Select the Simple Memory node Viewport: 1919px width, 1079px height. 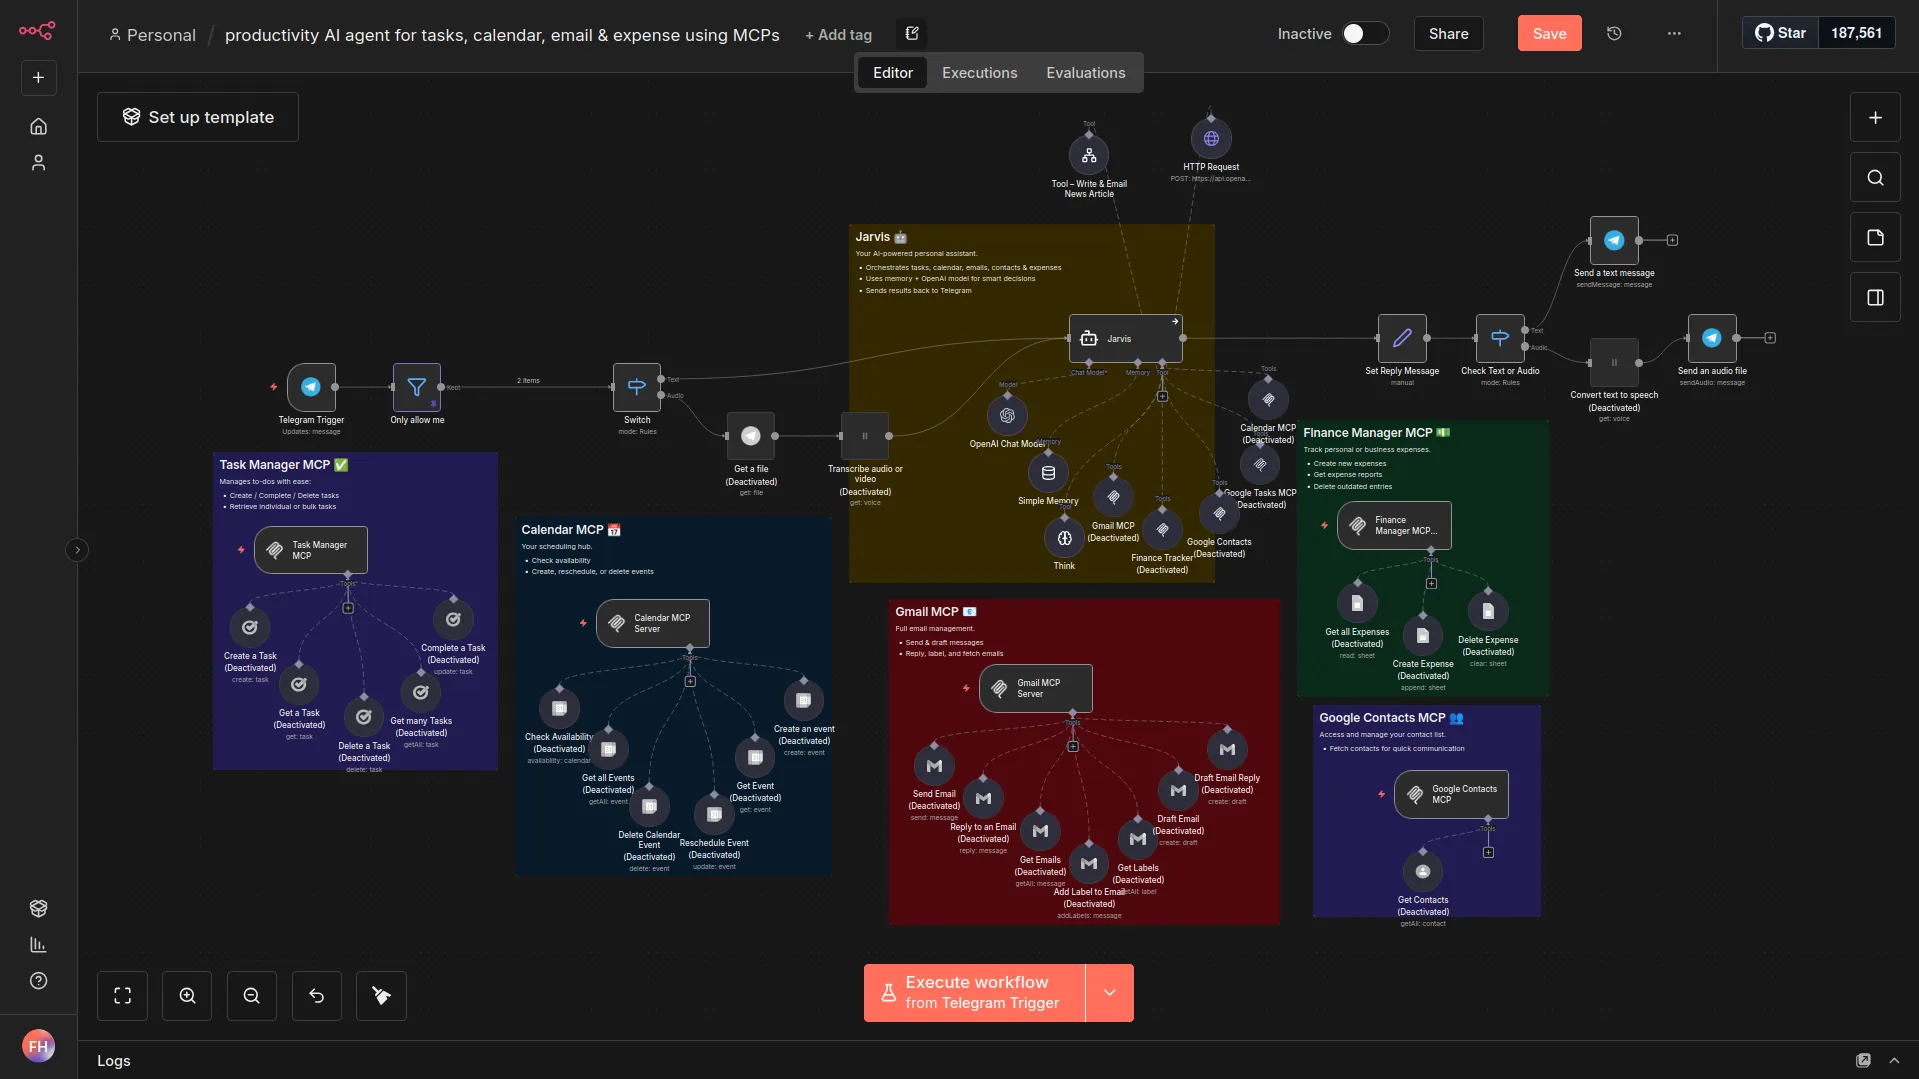(1048, 472)
